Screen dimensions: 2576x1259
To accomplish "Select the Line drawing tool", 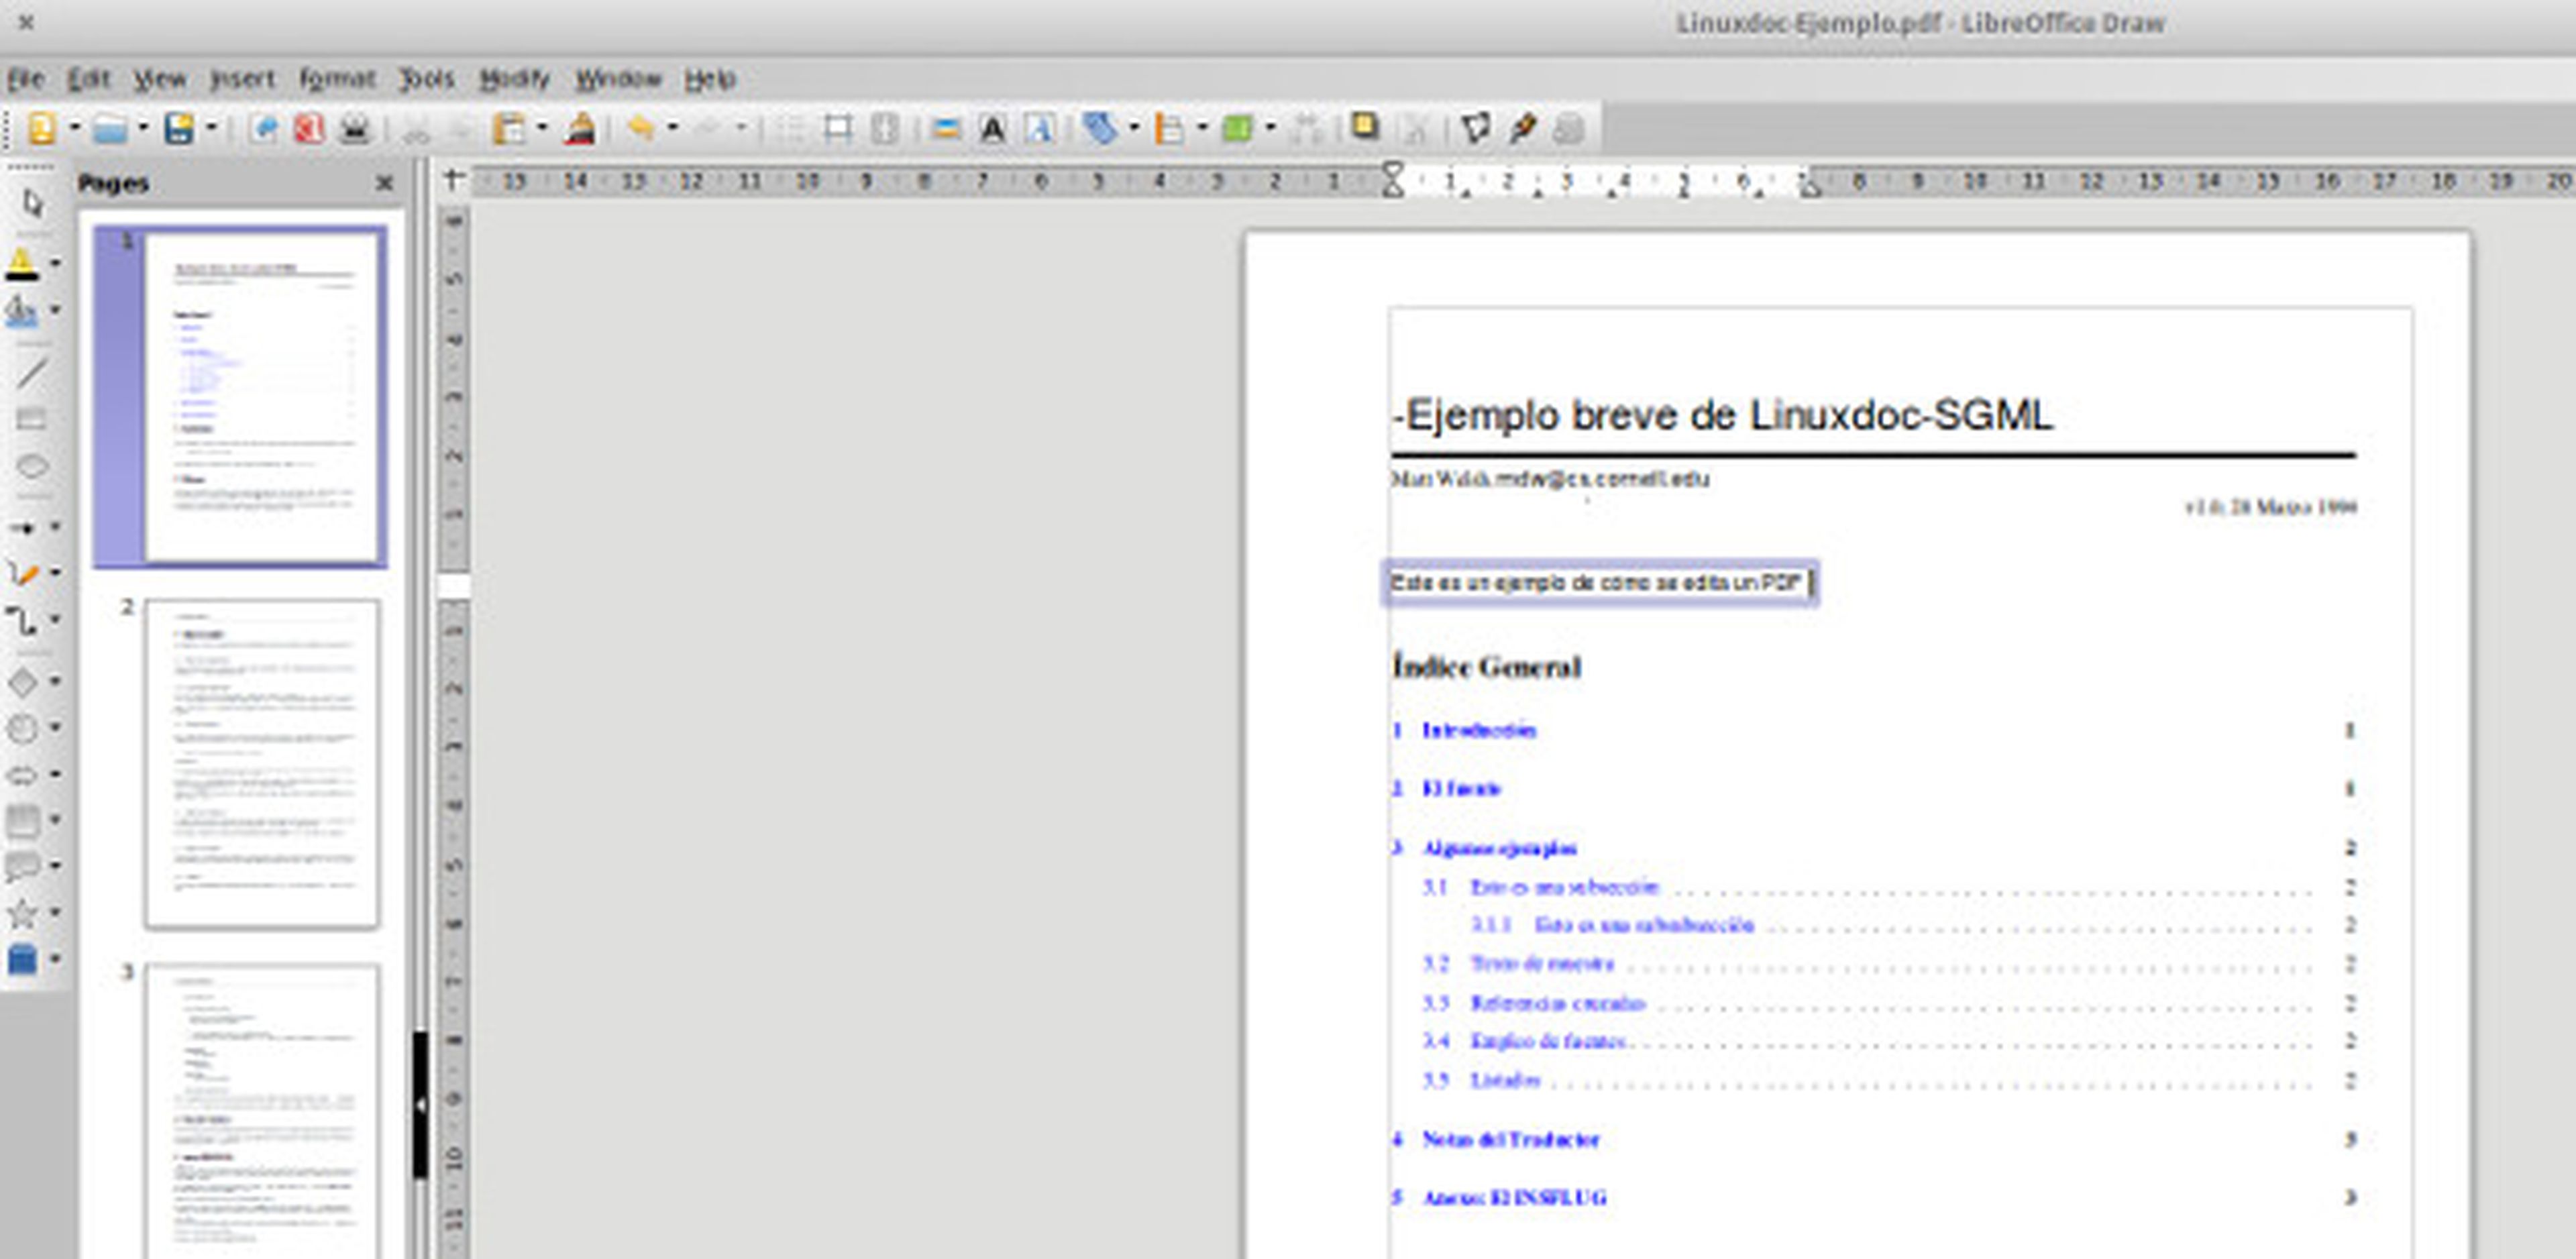I will click(33, 372).
